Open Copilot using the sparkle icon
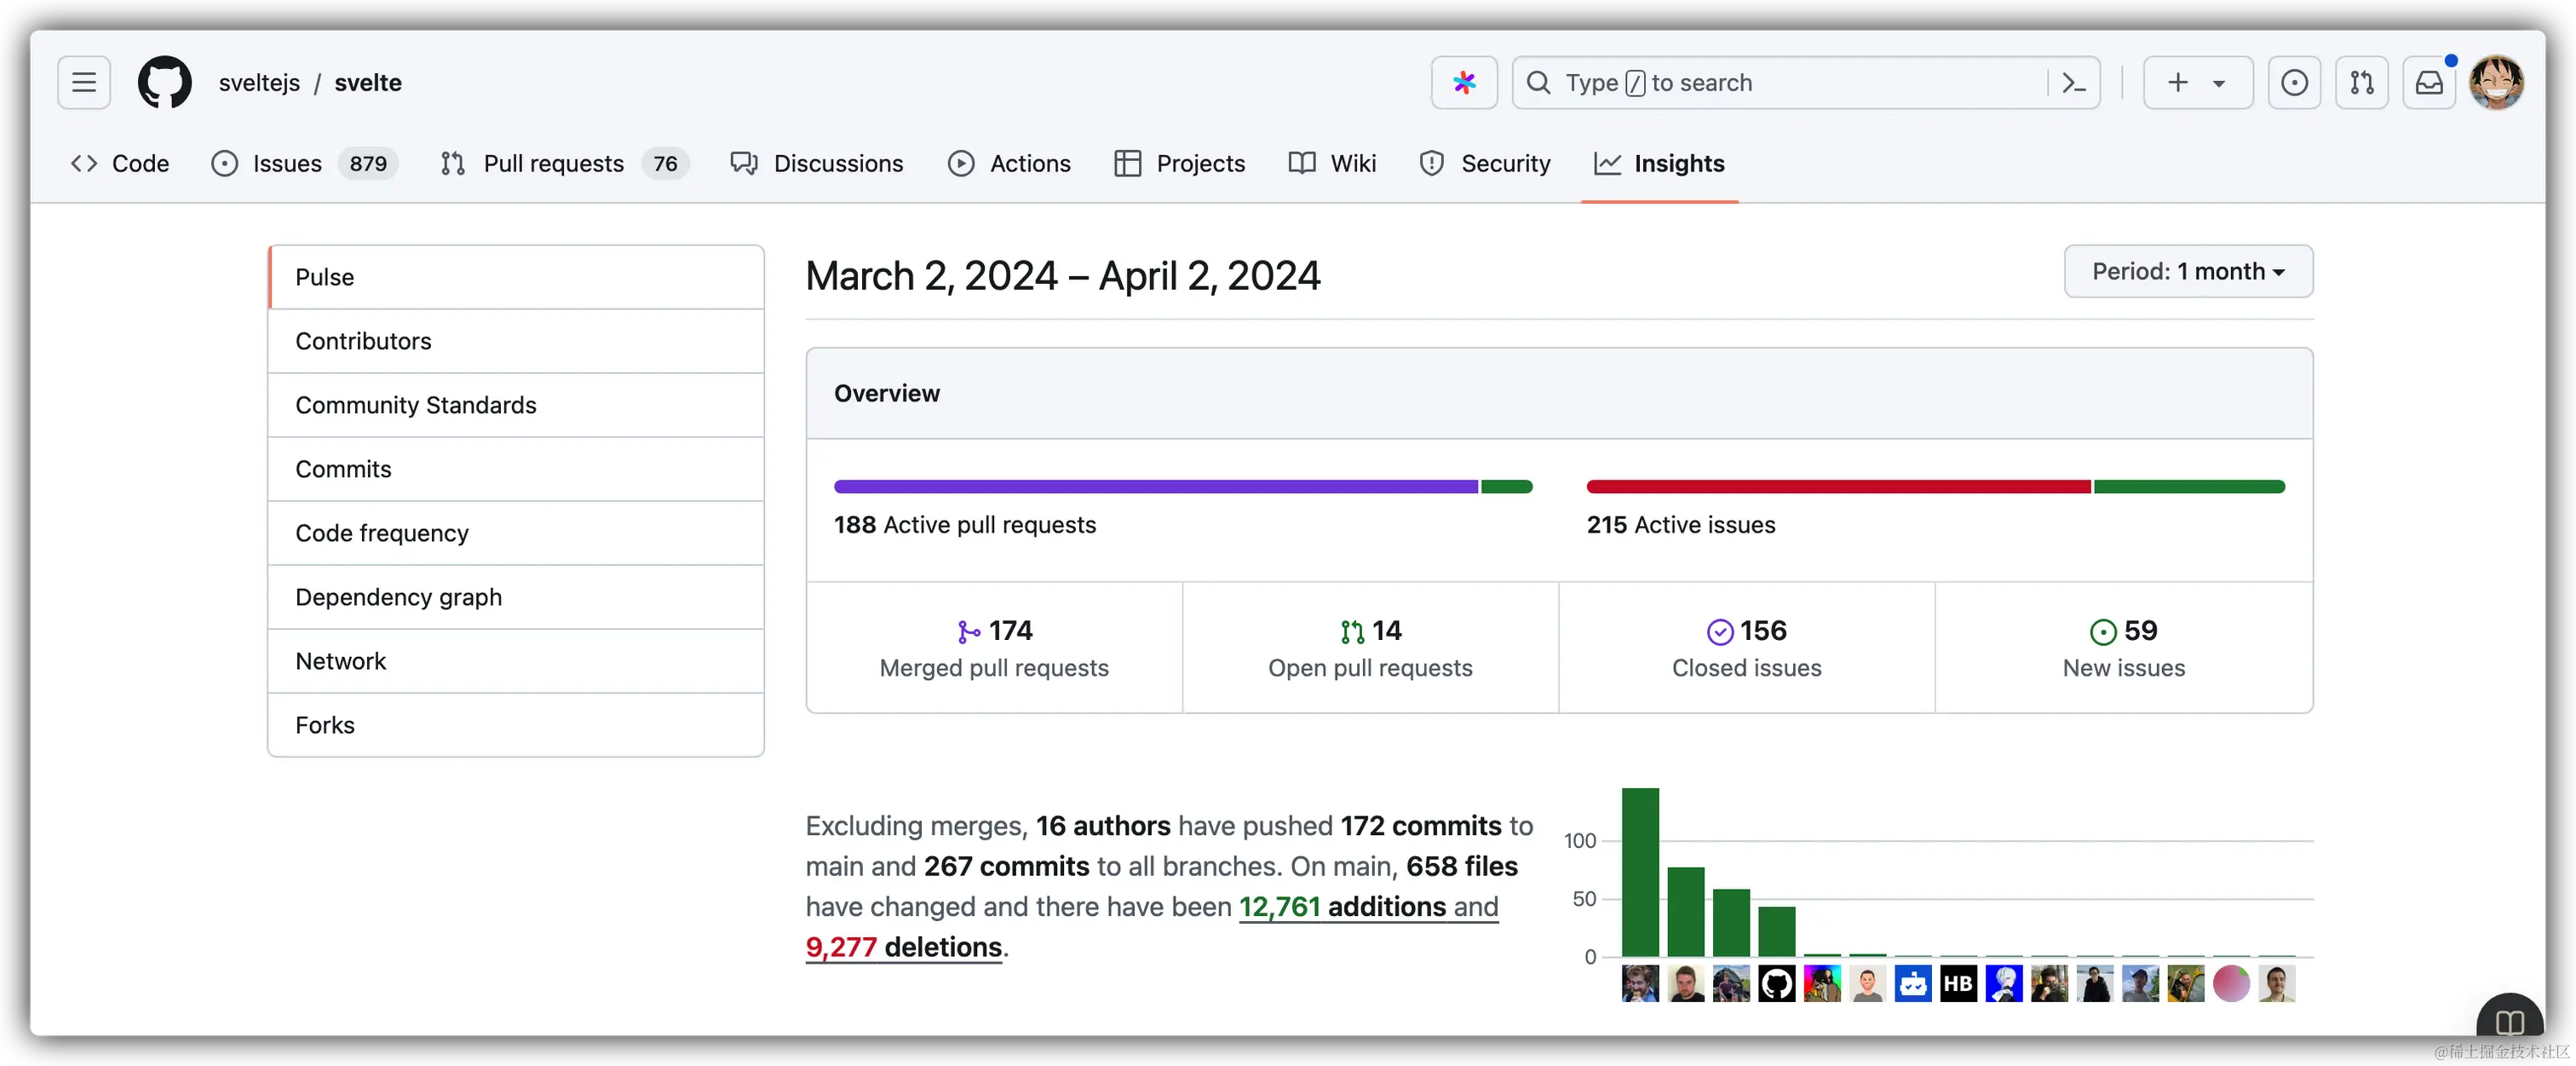 1463,82
